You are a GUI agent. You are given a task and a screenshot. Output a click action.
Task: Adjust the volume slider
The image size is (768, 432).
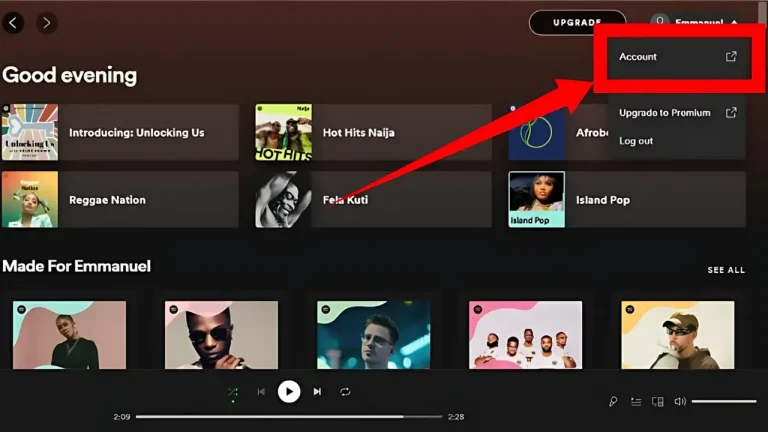pos(724,402)
